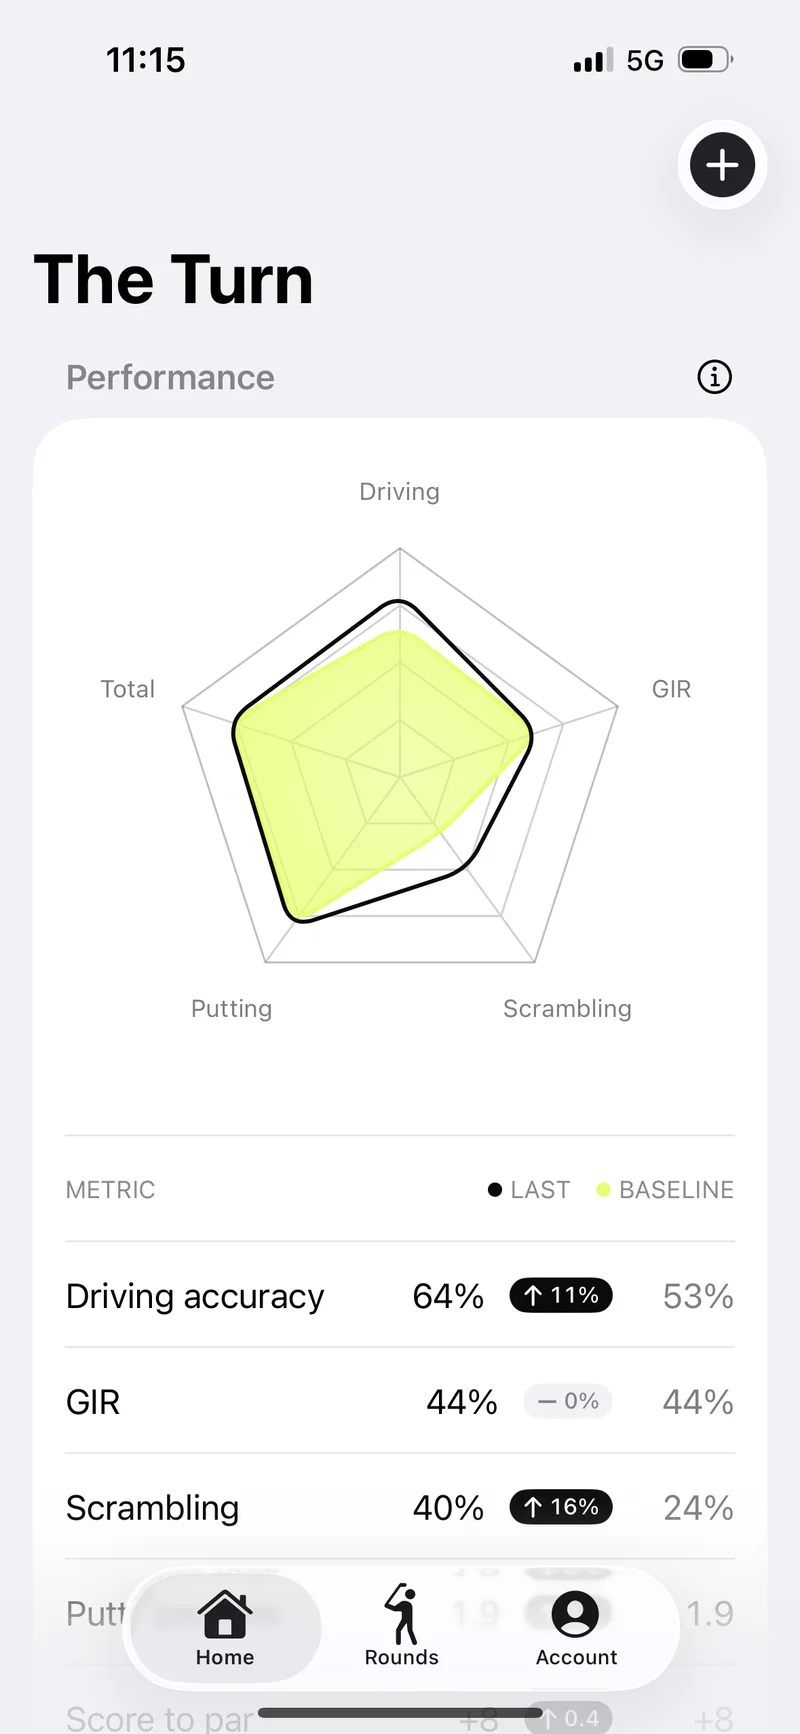This screenshot has height=1734, width=800.
Task: Click the black LAST legend dot
Action: (x=495, y=1189)
